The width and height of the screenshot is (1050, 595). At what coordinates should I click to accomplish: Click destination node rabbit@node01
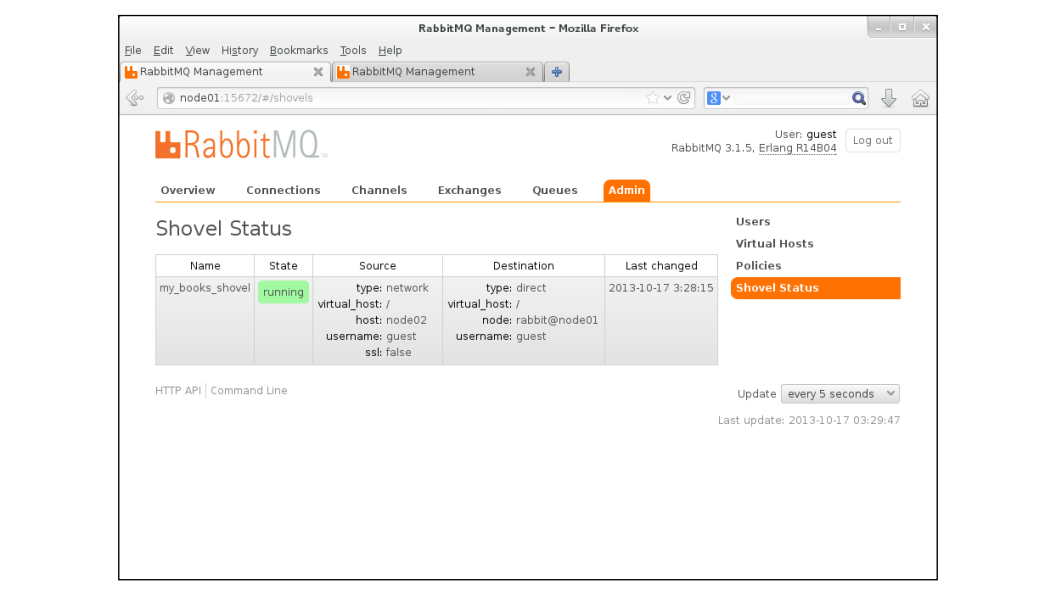[557, 321]
